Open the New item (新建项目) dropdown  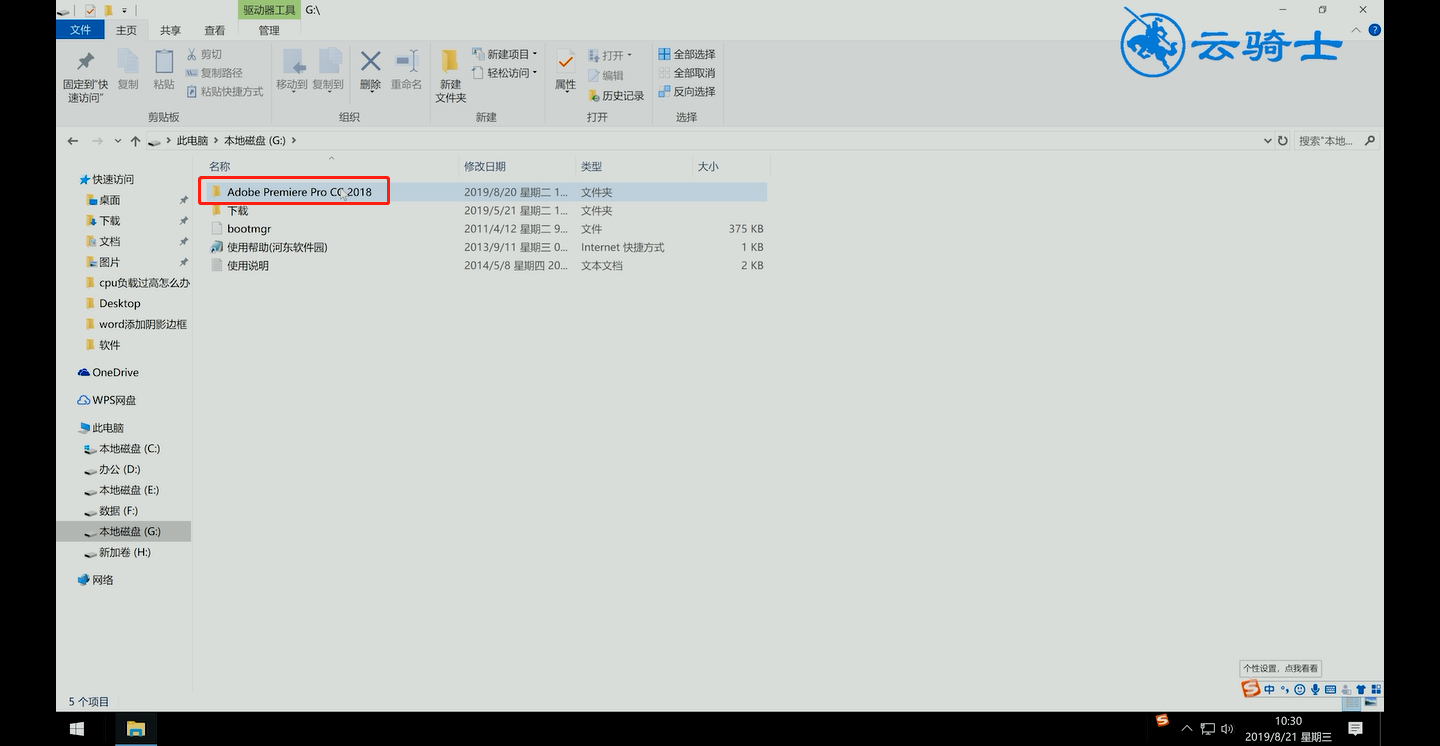pos(505,54)
